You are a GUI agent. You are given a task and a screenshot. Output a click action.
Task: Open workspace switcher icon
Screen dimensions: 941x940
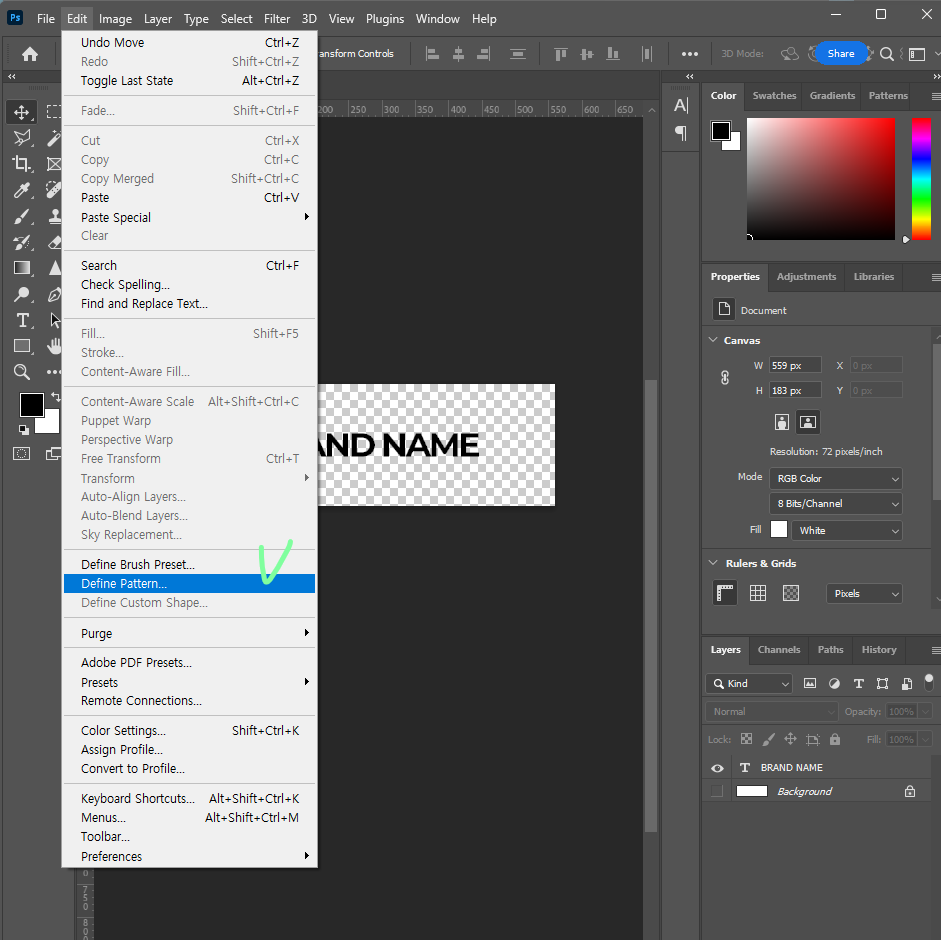[x=917, y=54]
